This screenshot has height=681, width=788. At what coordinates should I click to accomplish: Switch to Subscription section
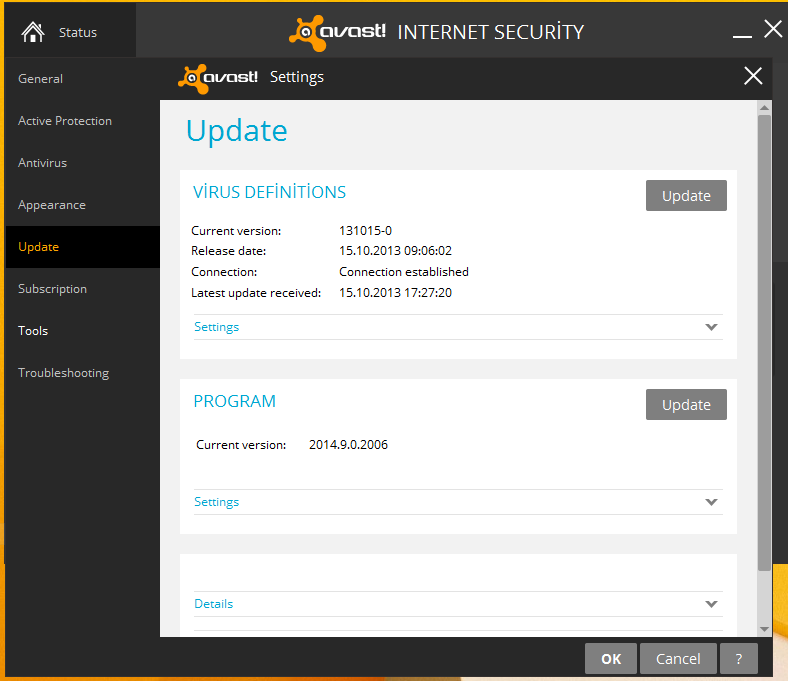(x=53, y=289)
